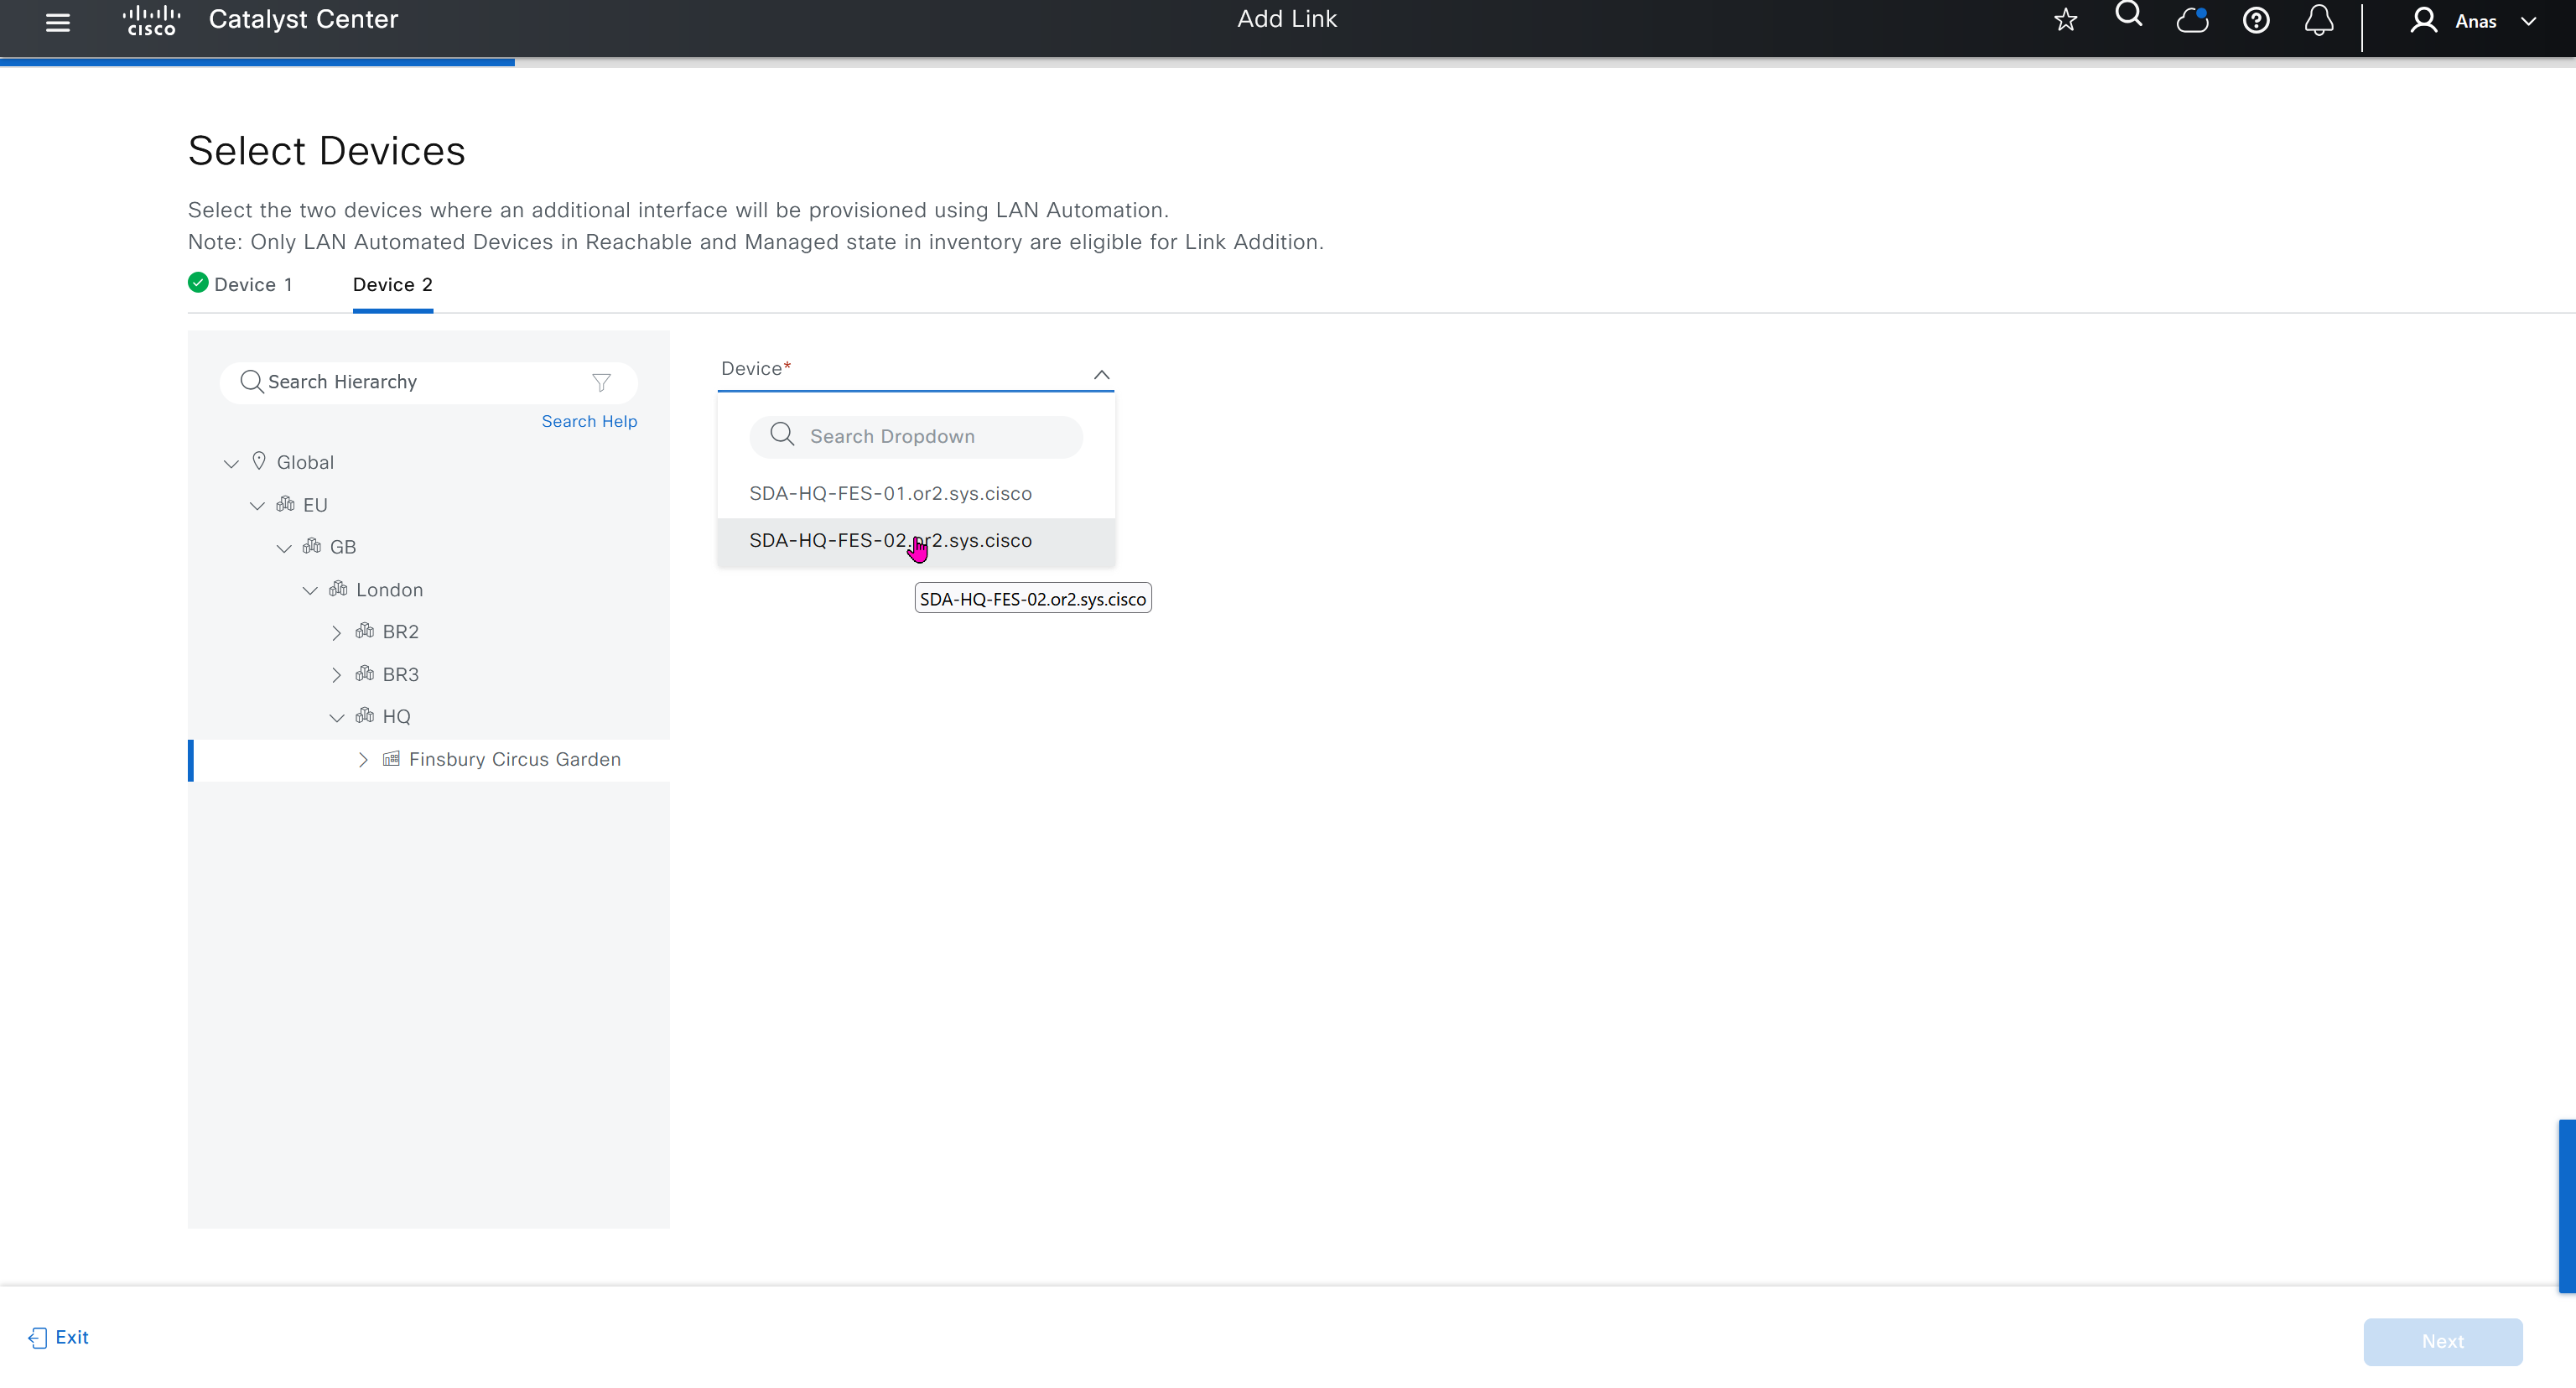Image resolution: width=2576 pixels, height=1388 pixels.
Task: Expand Finsbury Circus Garden building
Action: point(363,760)
